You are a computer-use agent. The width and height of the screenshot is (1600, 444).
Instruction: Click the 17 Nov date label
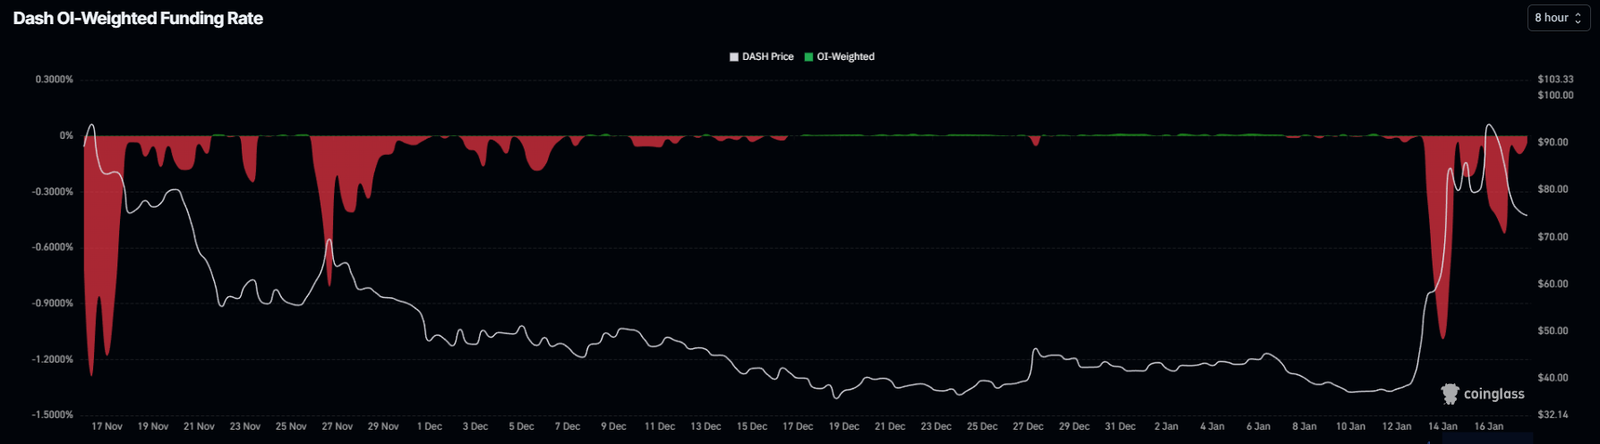(107, 426)
